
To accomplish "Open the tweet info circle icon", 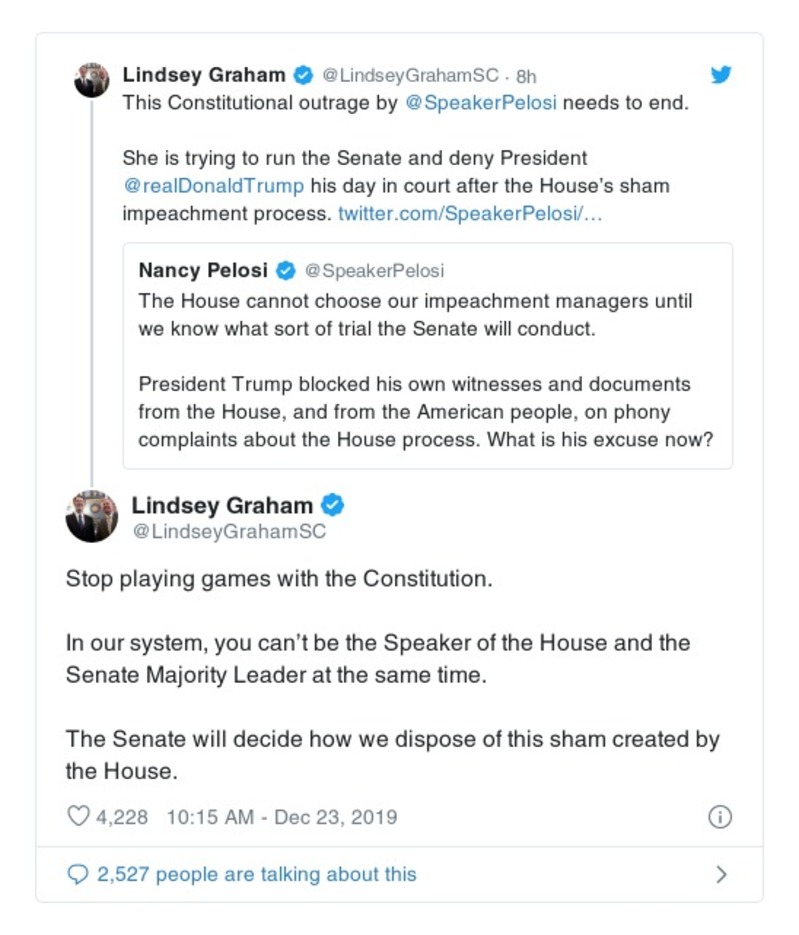I will point(719,817).
